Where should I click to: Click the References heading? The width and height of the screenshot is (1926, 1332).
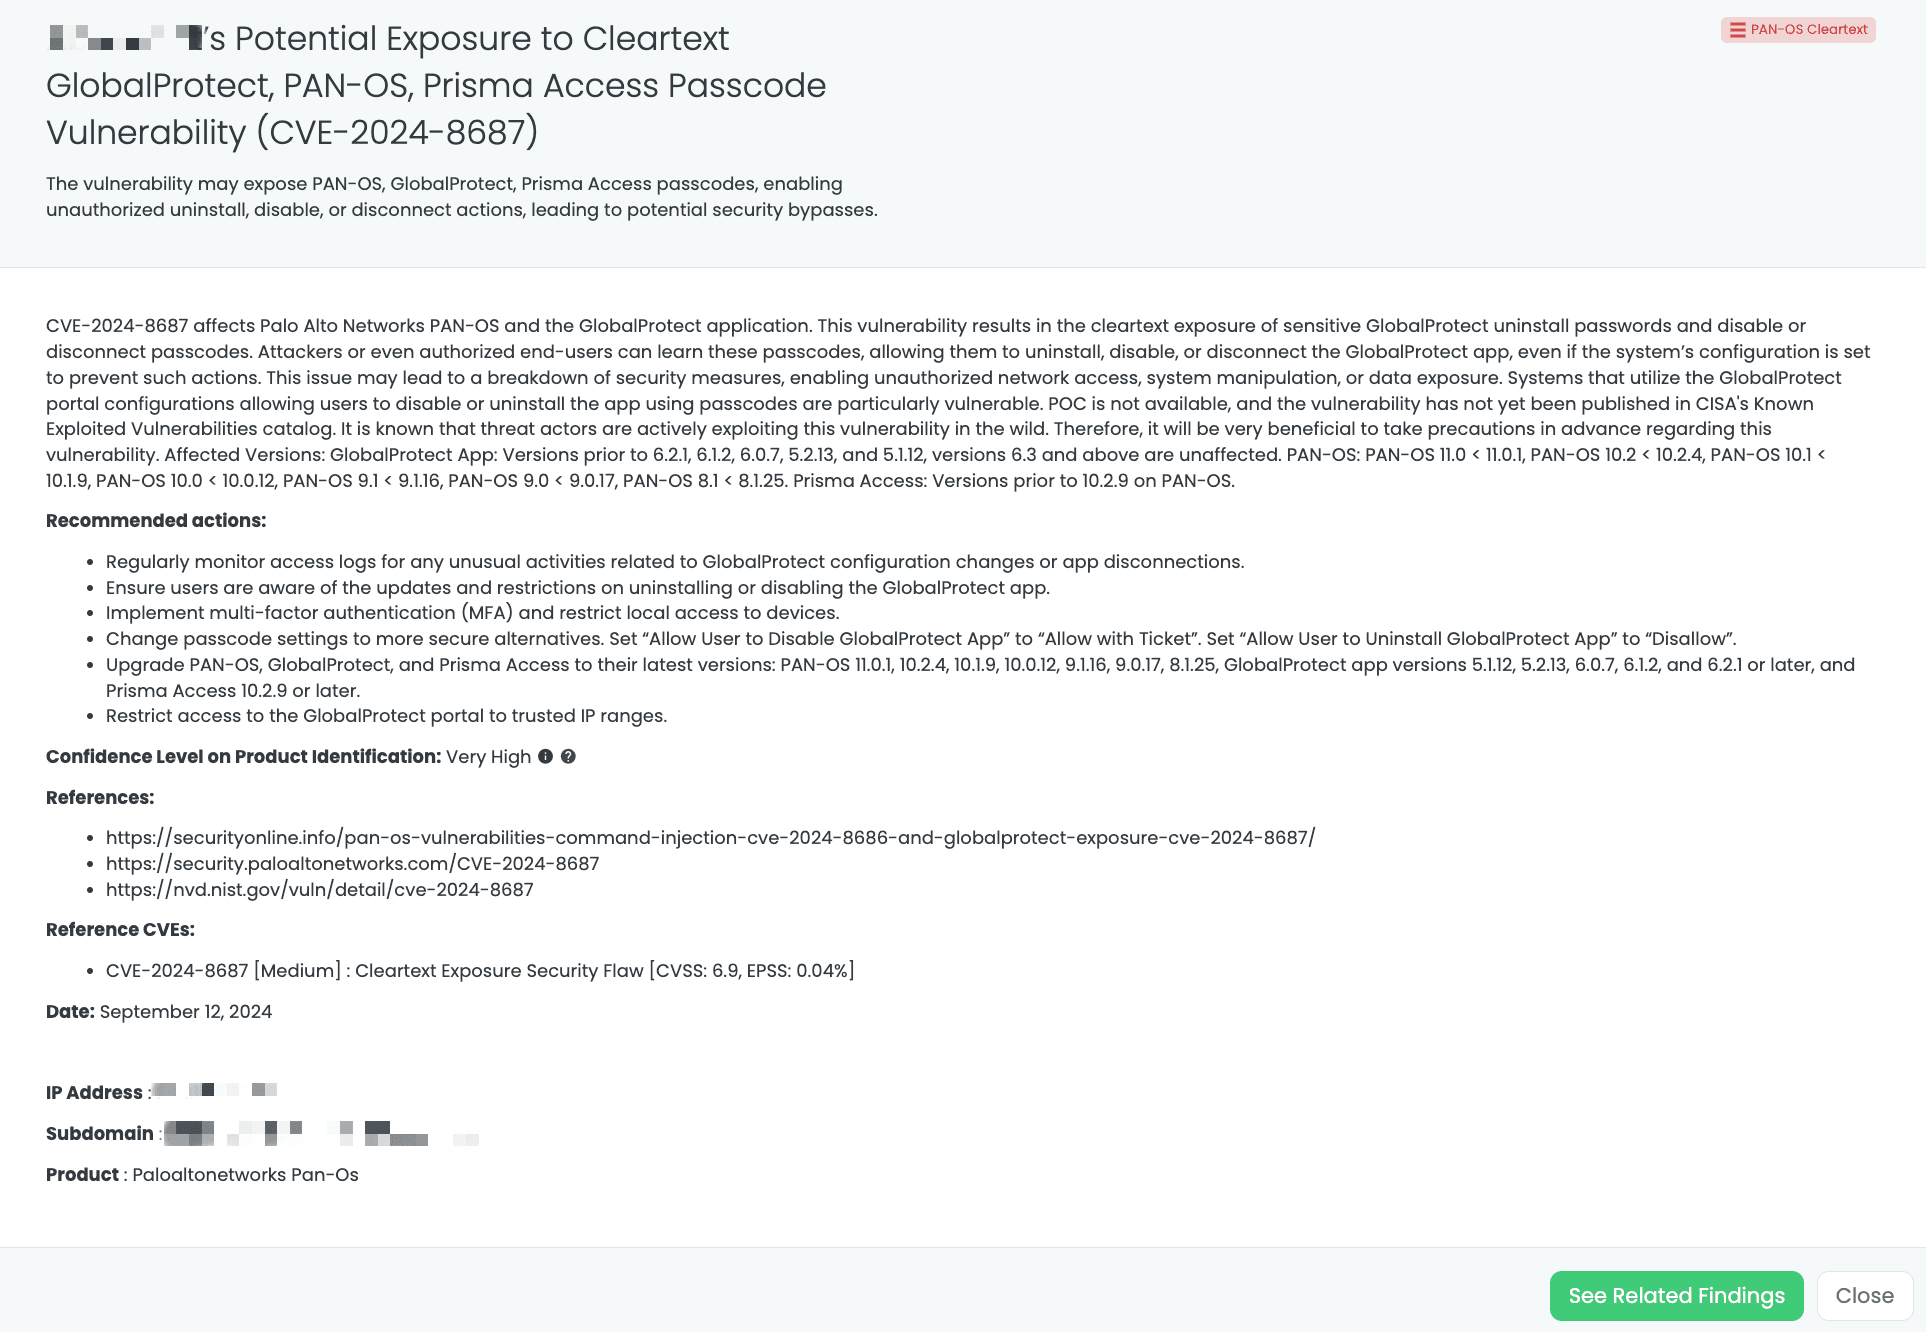100,798
